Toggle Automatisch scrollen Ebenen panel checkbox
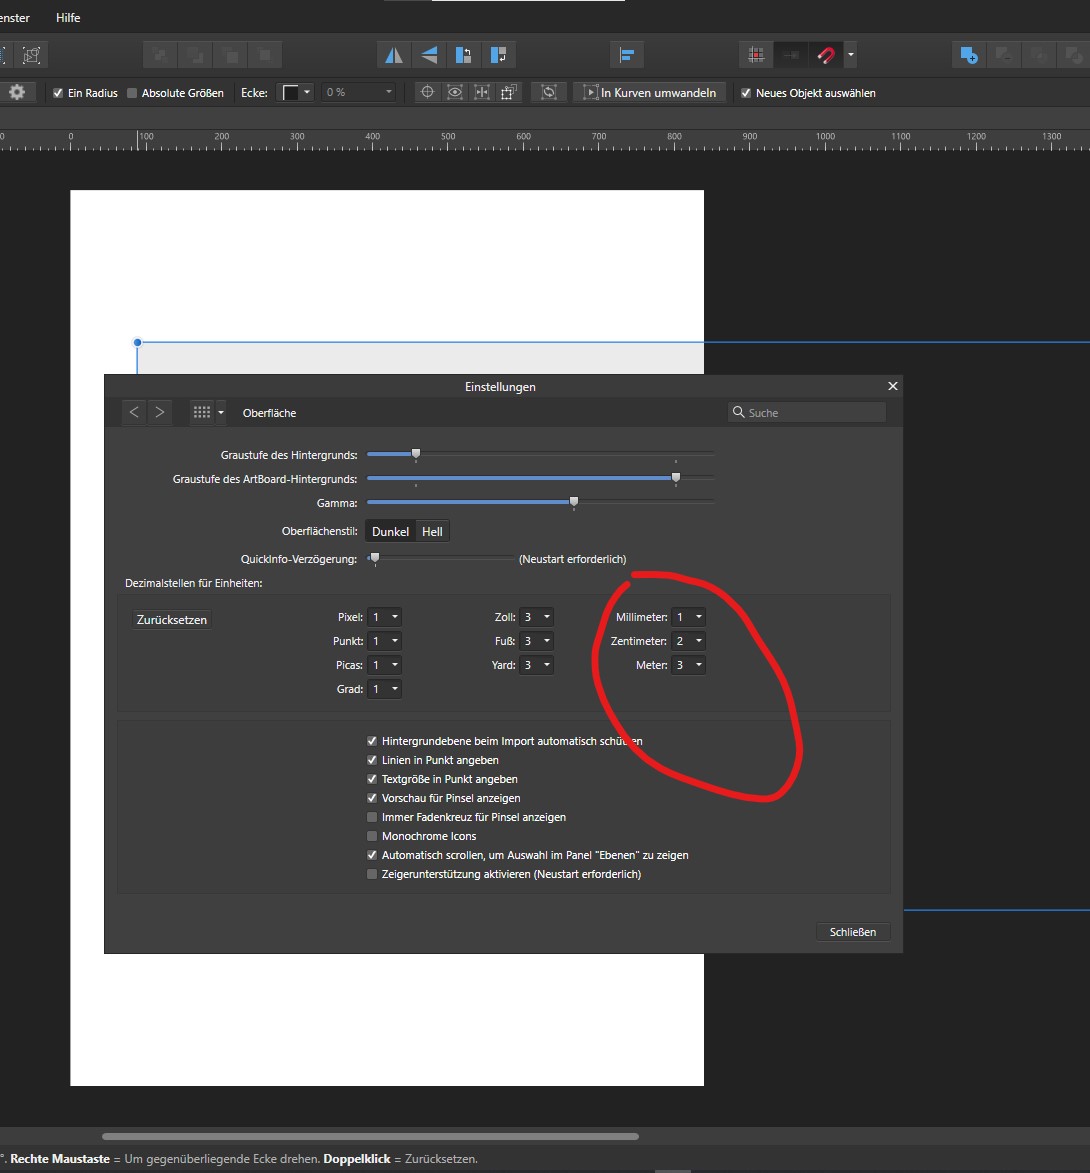Image resolution: width=1090 pixels, height=1173 pixels. [372, 855]
